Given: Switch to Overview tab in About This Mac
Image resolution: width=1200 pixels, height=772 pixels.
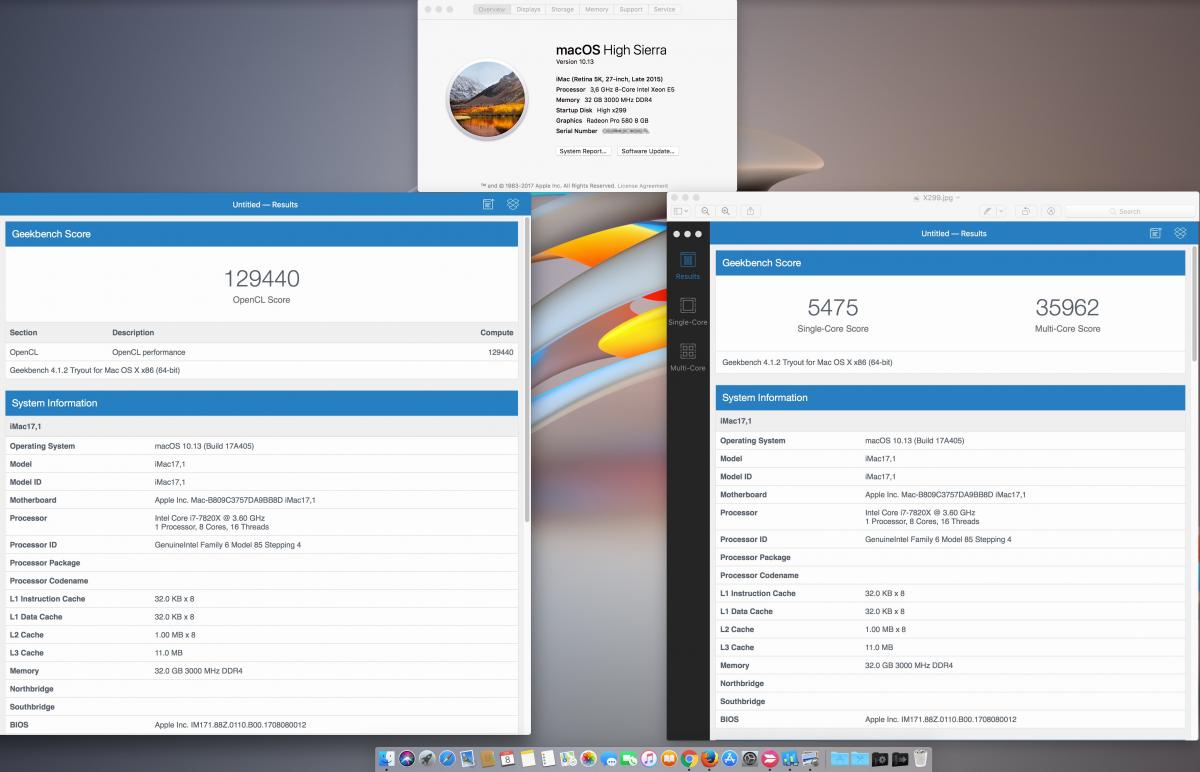Looking at the screenshot, I should coord(492,9).
